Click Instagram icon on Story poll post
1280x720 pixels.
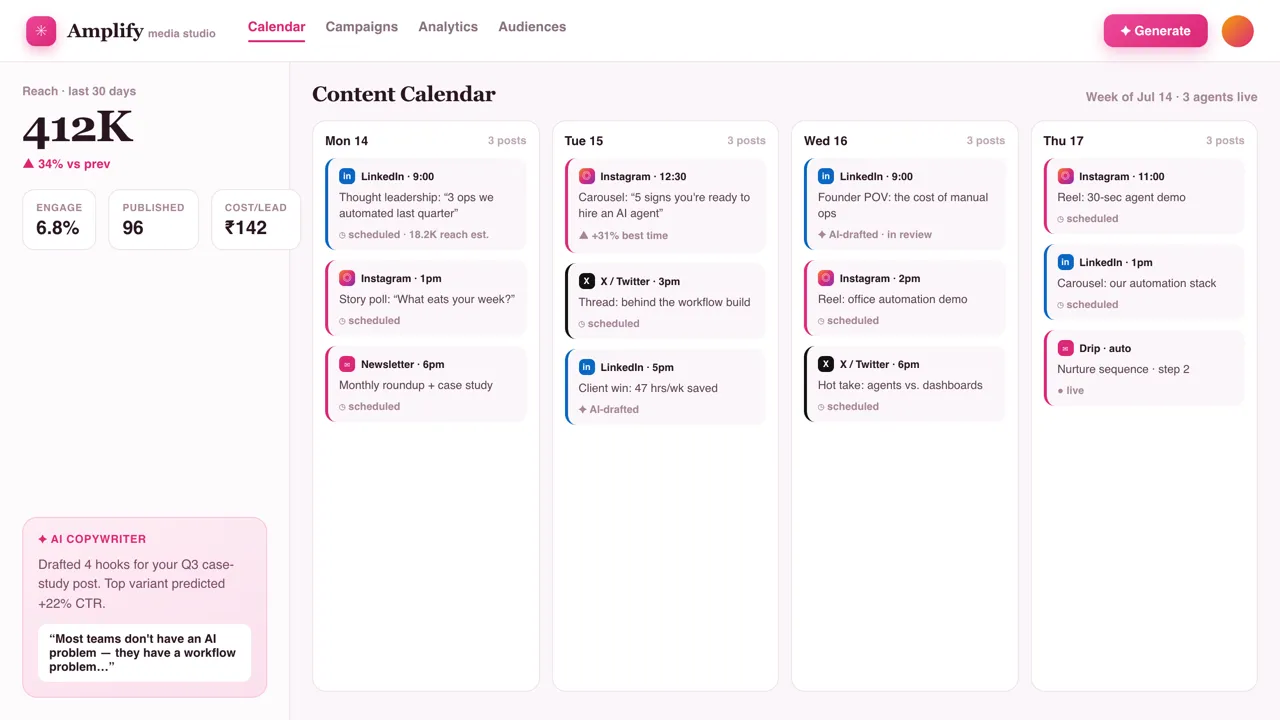[x=347, y=278]
